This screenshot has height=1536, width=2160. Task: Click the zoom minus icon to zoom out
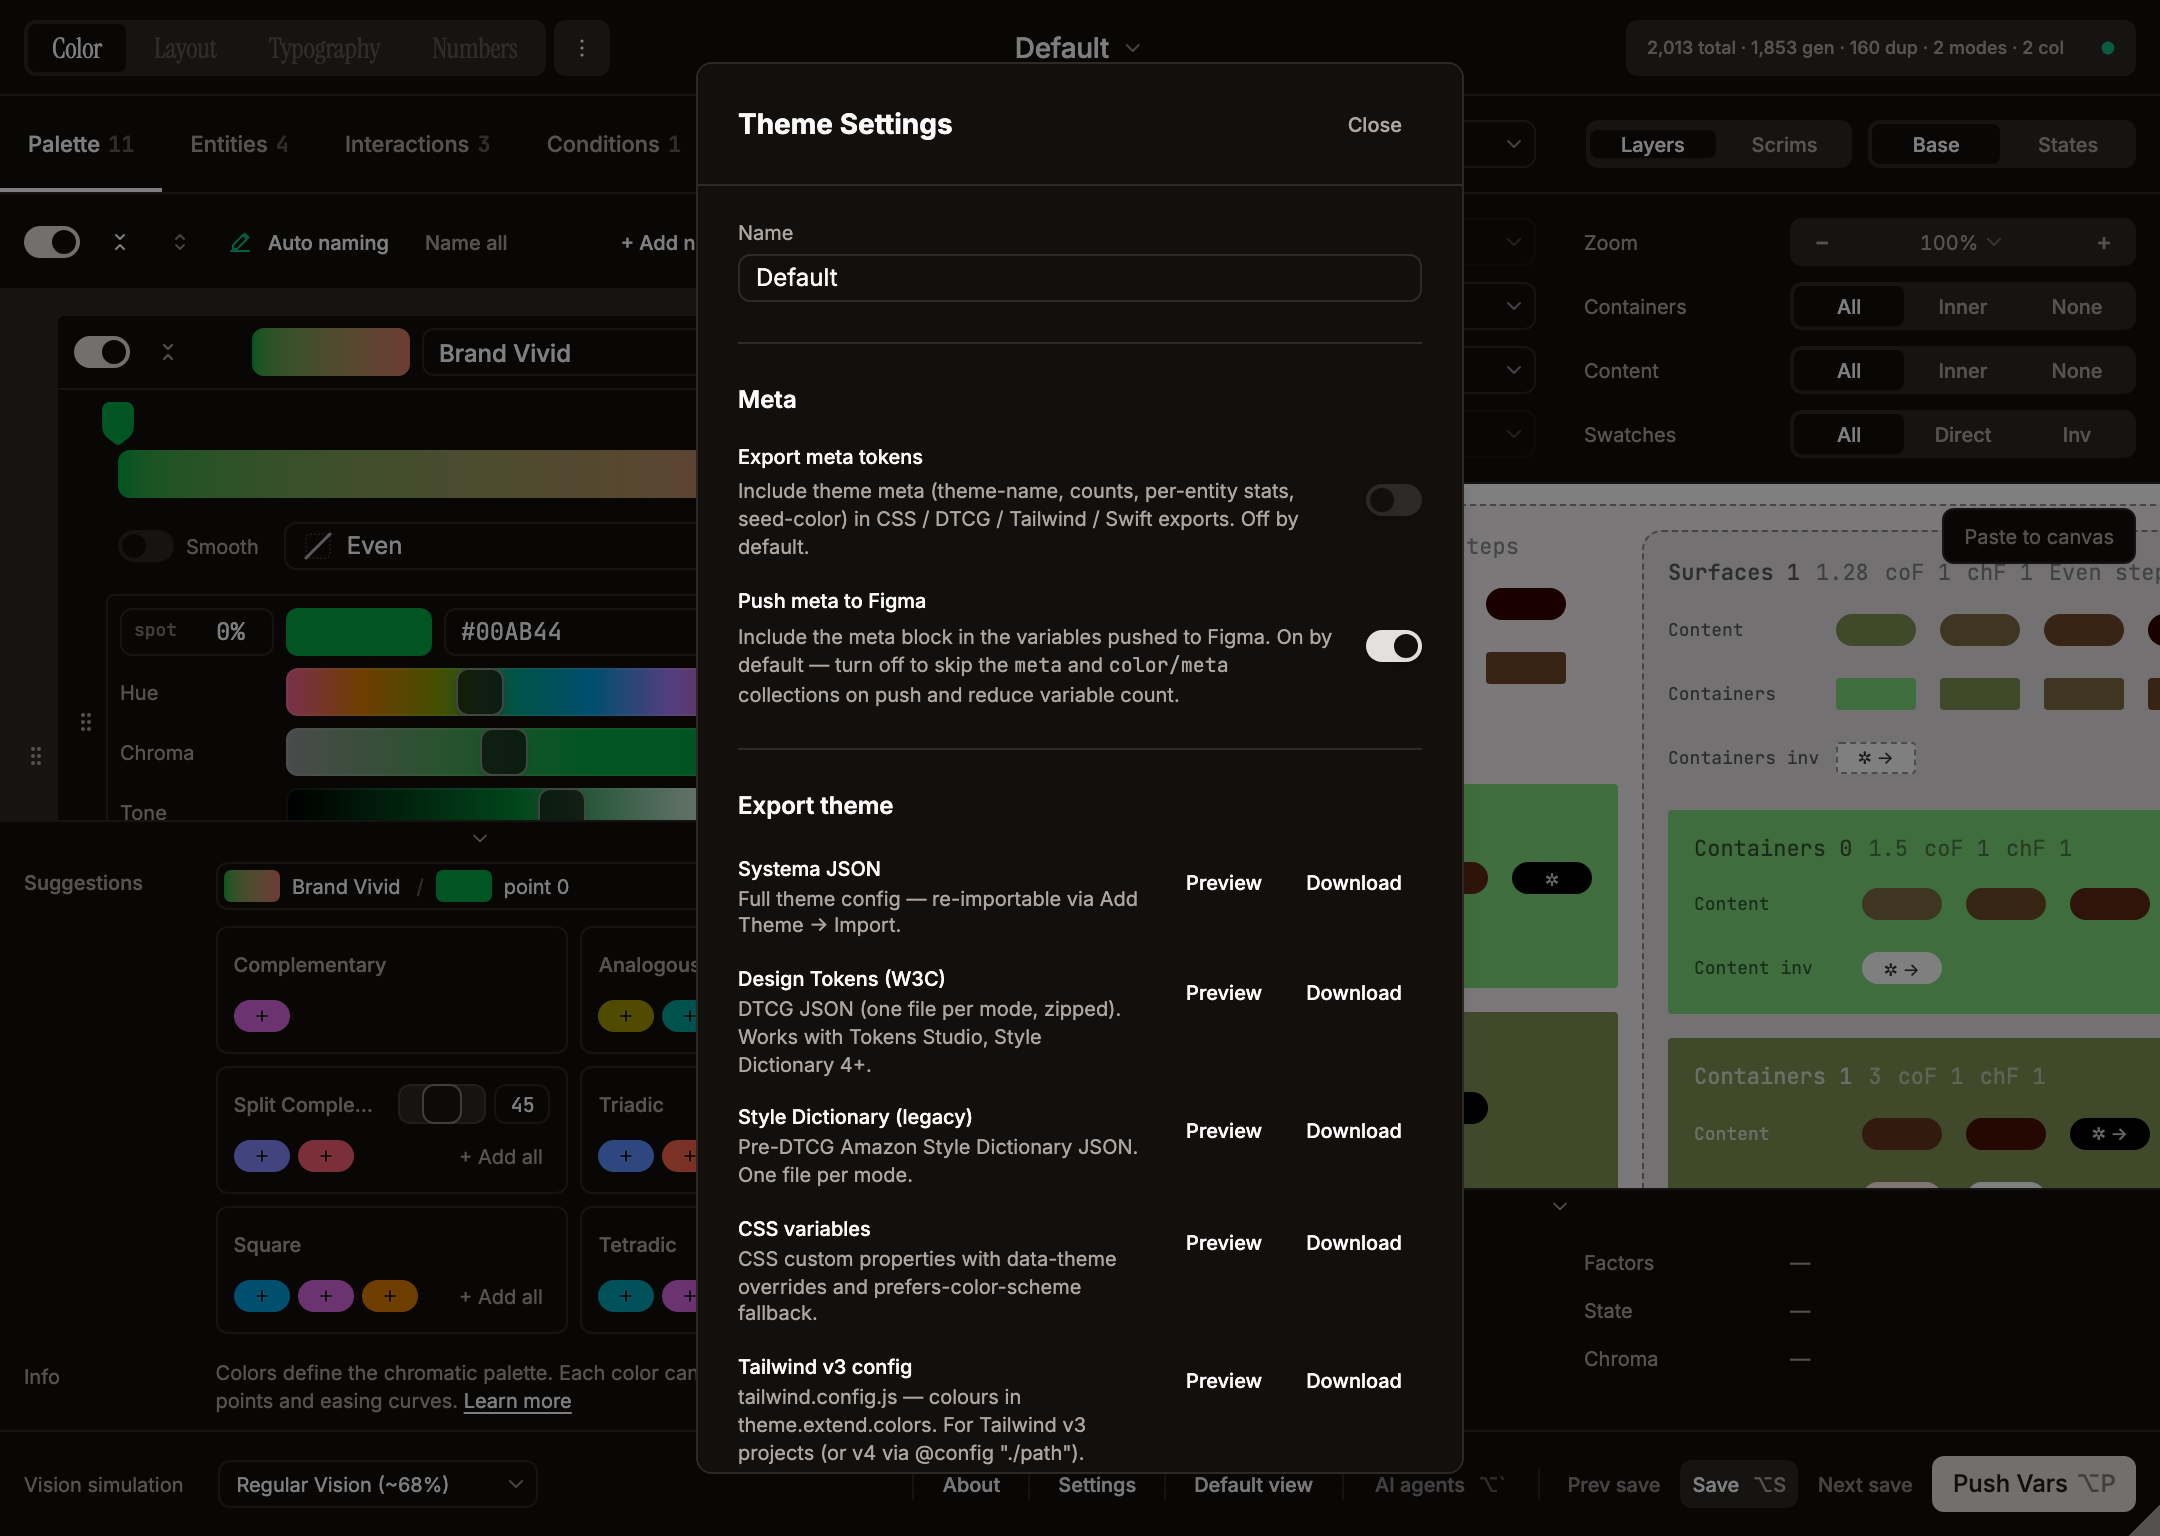tap(1822, 242)
